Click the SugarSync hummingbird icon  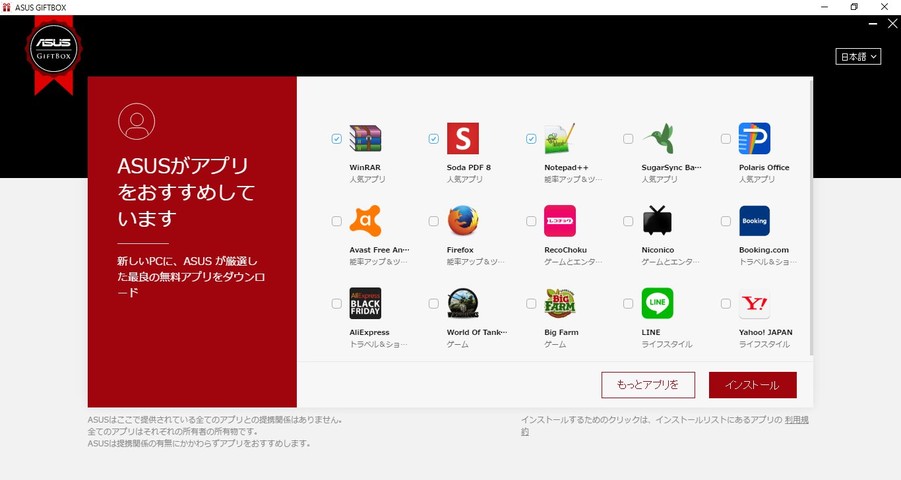coord(658,139)
